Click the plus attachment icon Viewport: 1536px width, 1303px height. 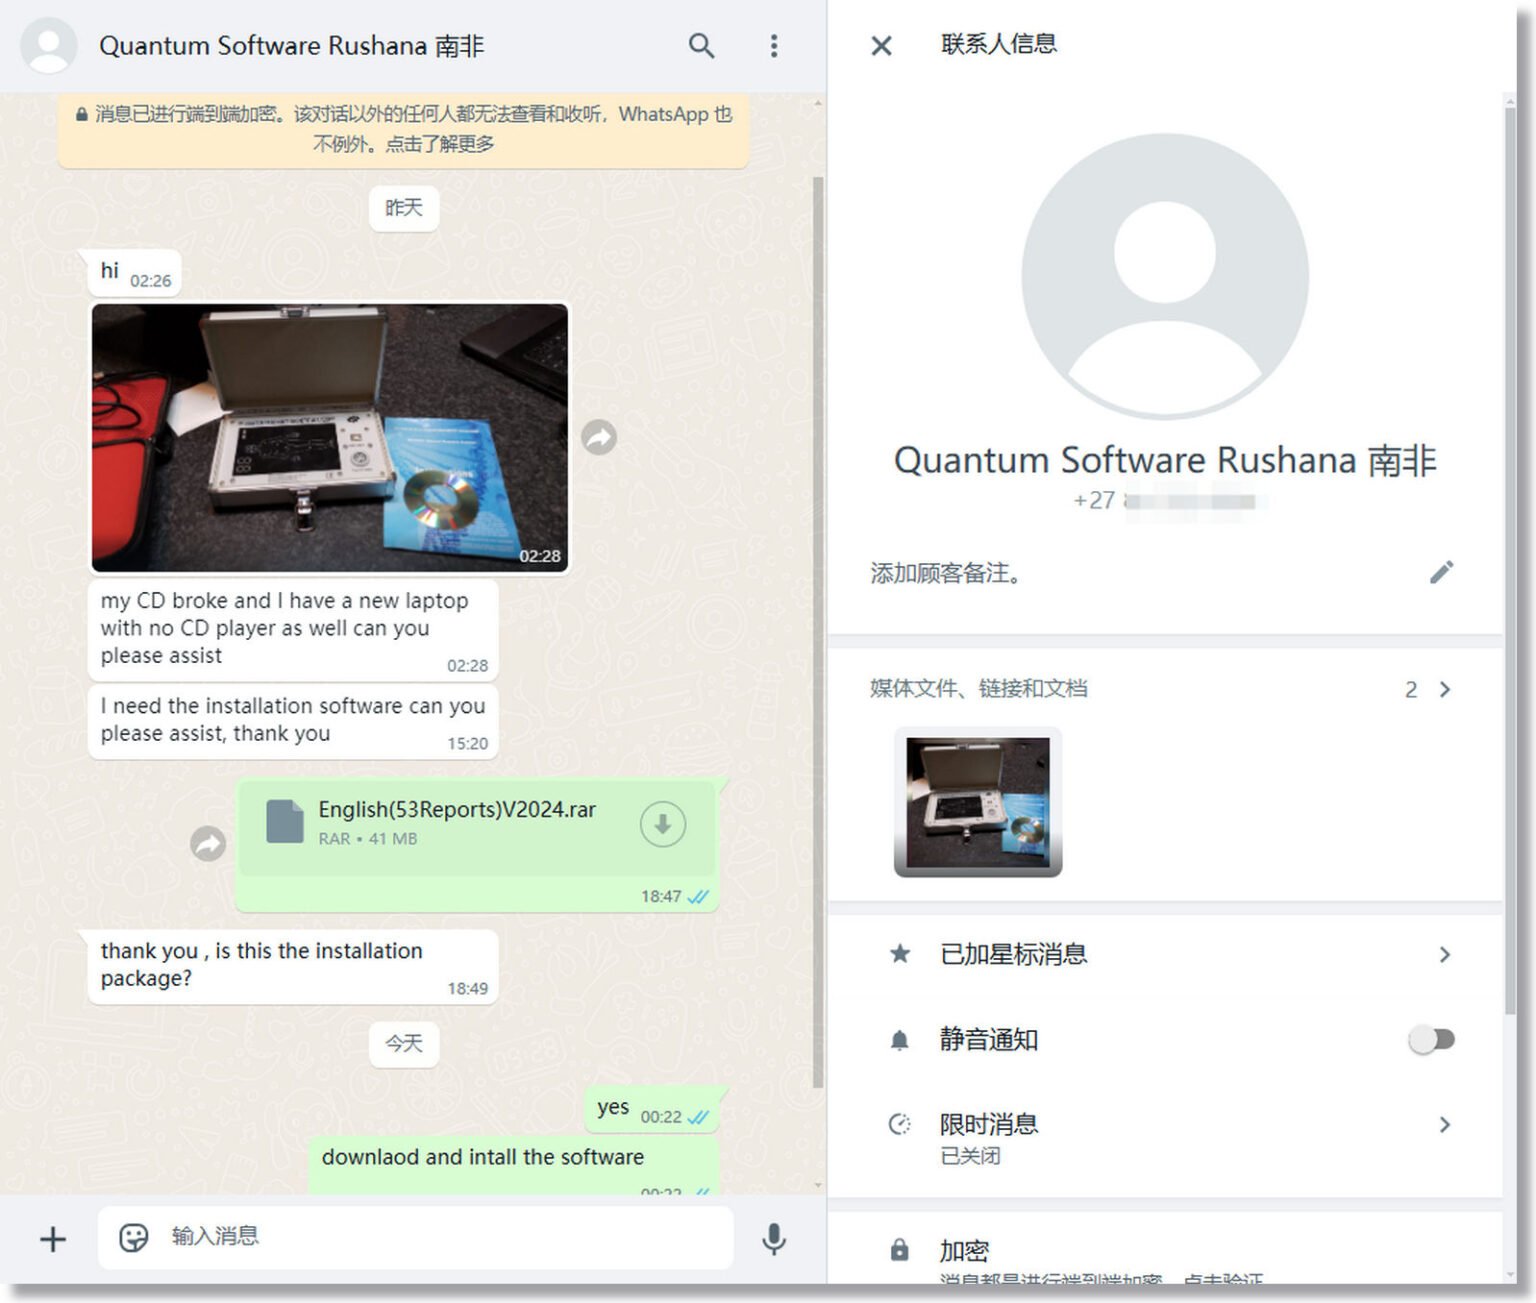(53, 1239)
